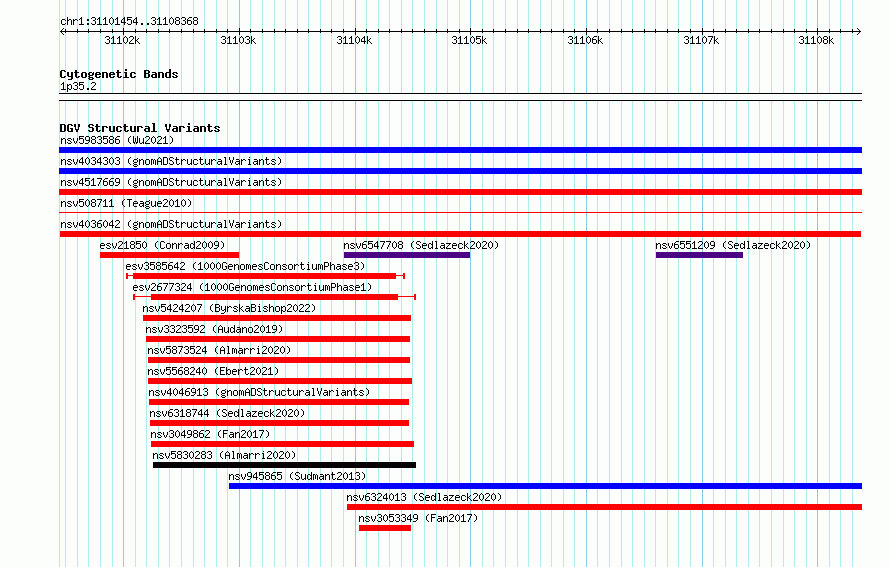Select the red esv21850 variant bar
This screenshot has height=567, width=890.
point(169,255)
